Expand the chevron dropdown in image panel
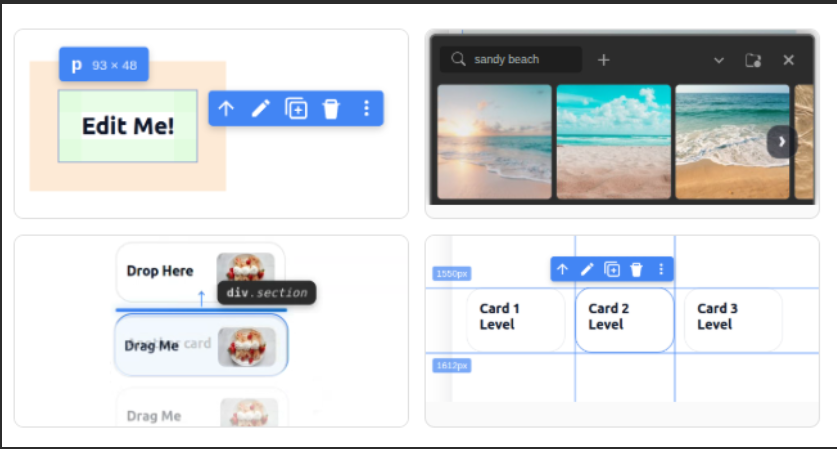The image size is (837, 449). [x=718, y=60]
